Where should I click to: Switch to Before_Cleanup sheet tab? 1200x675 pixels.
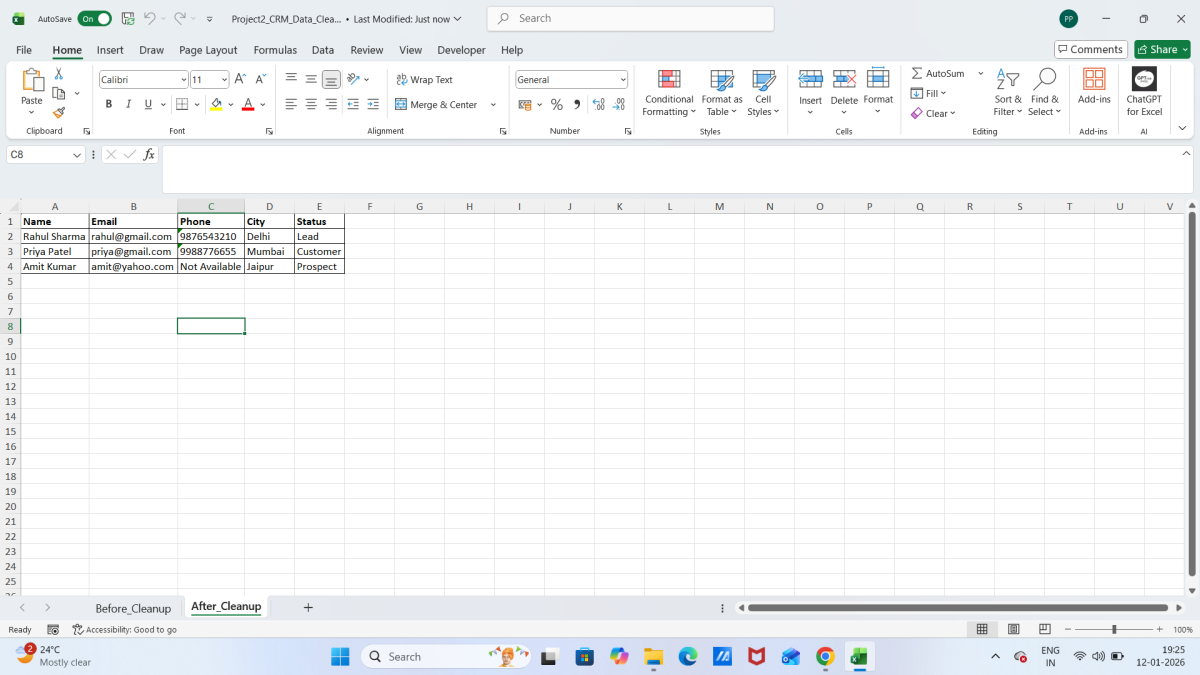[133, 608]
